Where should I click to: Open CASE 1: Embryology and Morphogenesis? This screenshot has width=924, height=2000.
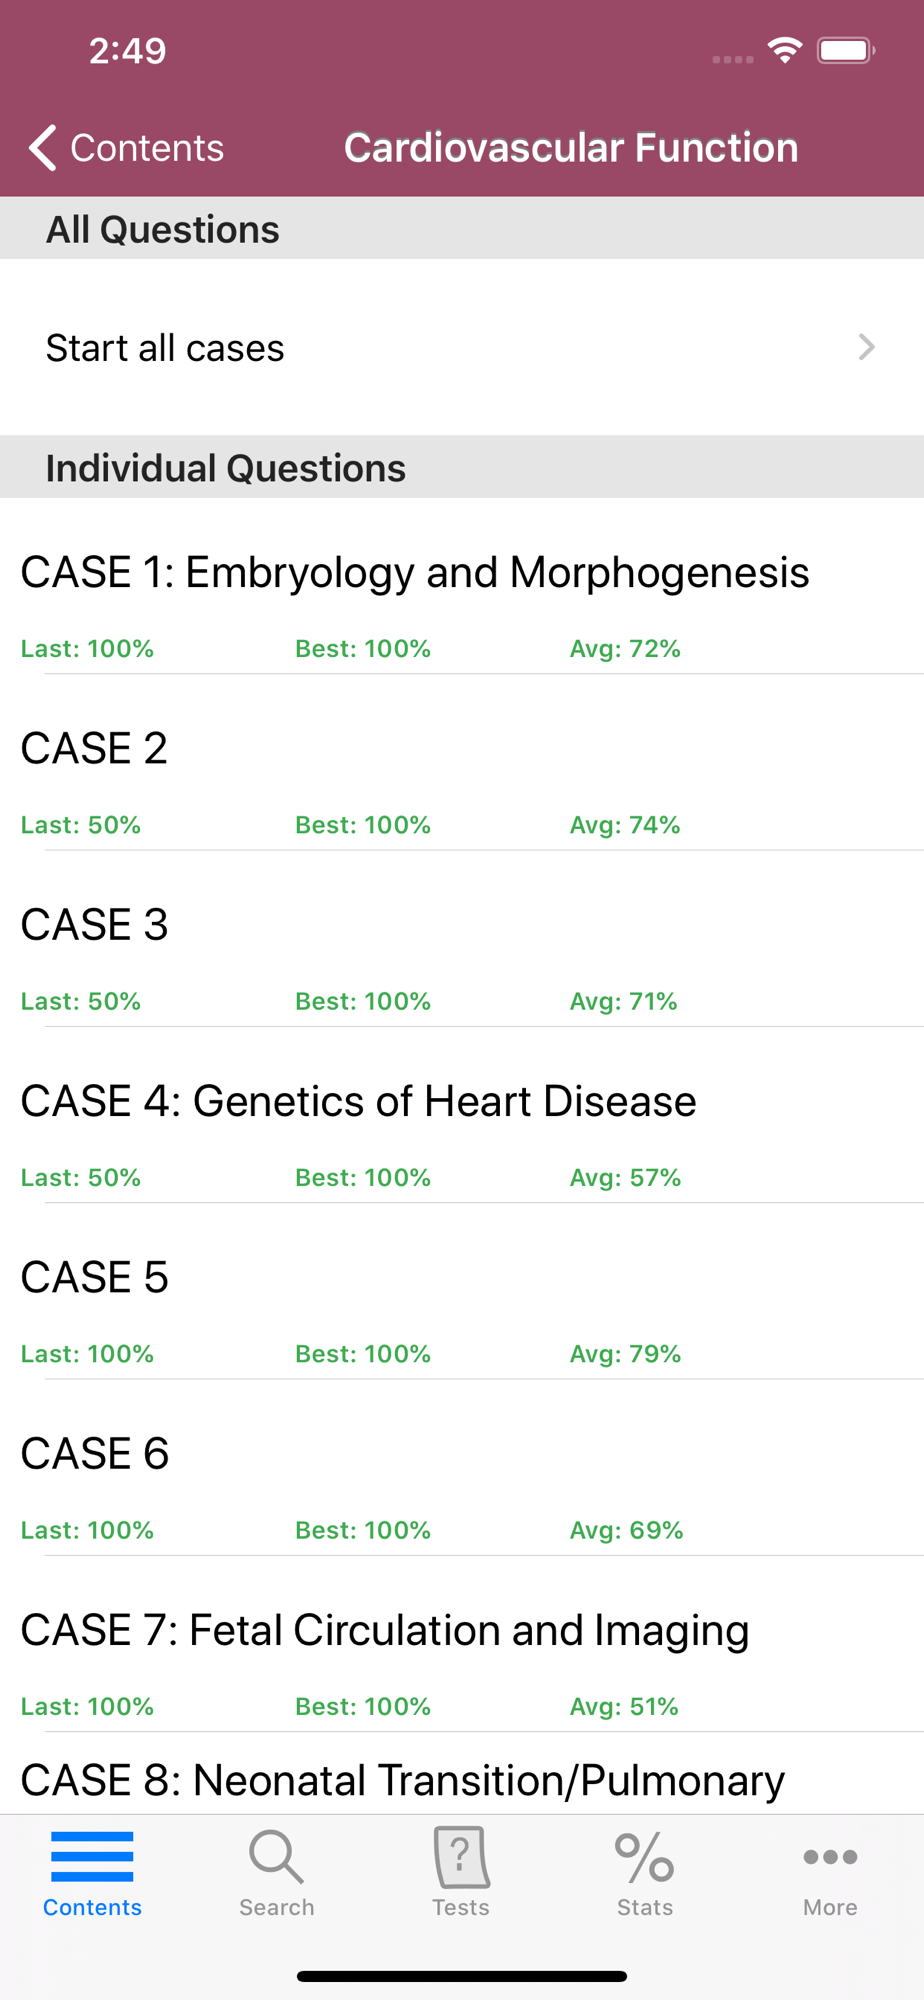tap(415, 573)
